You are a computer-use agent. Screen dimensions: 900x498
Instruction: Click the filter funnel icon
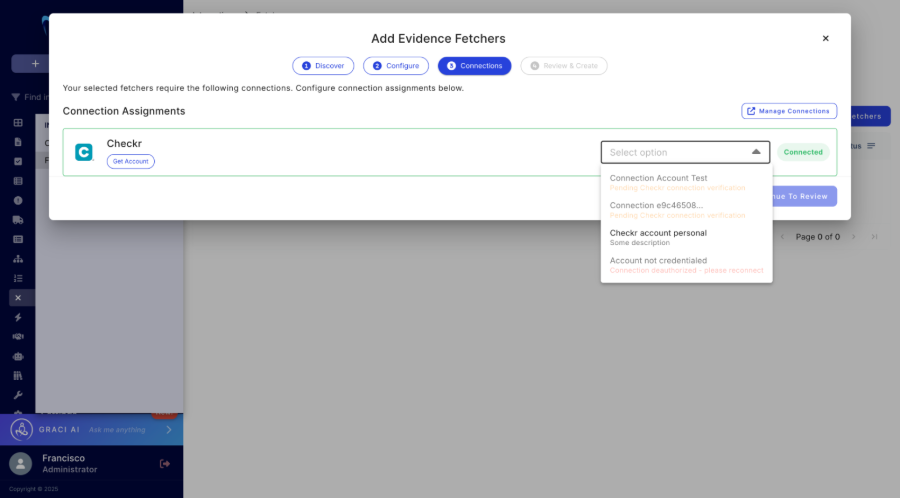pos(15,97)
